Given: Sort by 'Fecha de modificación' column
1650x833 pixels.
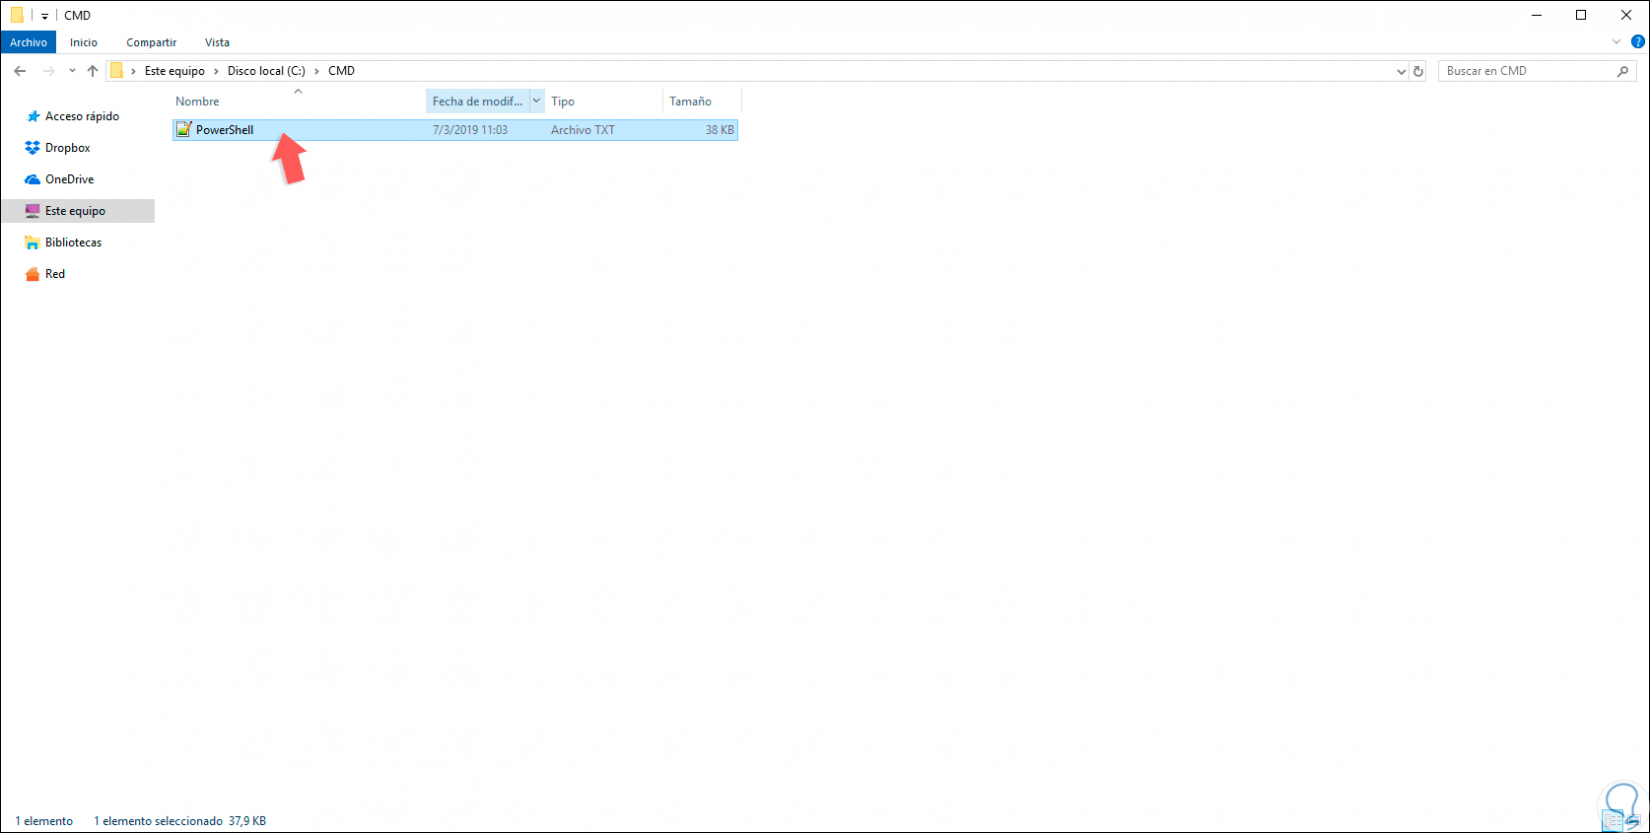Looking at the screenshot, I should (x=477, y=101).
